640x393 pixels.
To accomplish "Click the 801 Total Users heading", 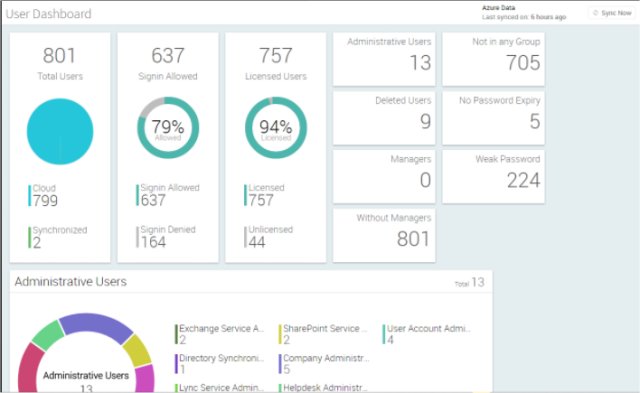I will click(60, 63).
